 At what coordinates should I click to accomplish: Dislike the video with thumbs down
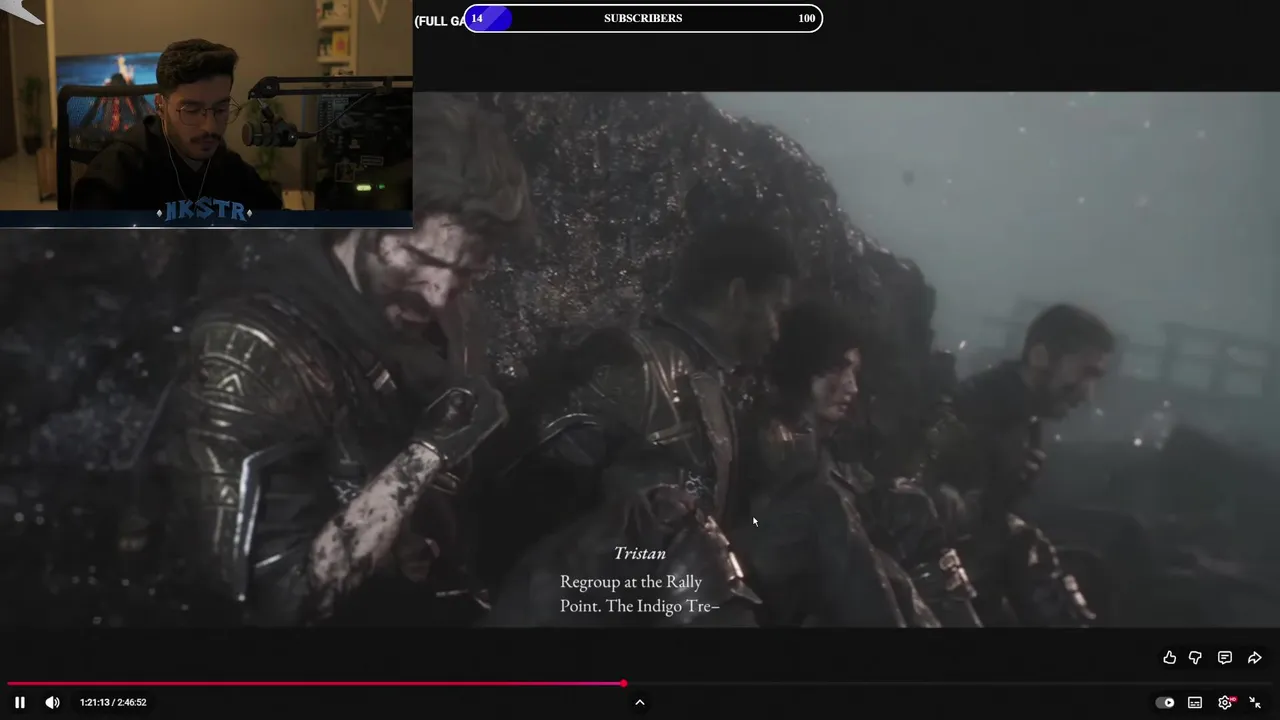point(1195,657)
